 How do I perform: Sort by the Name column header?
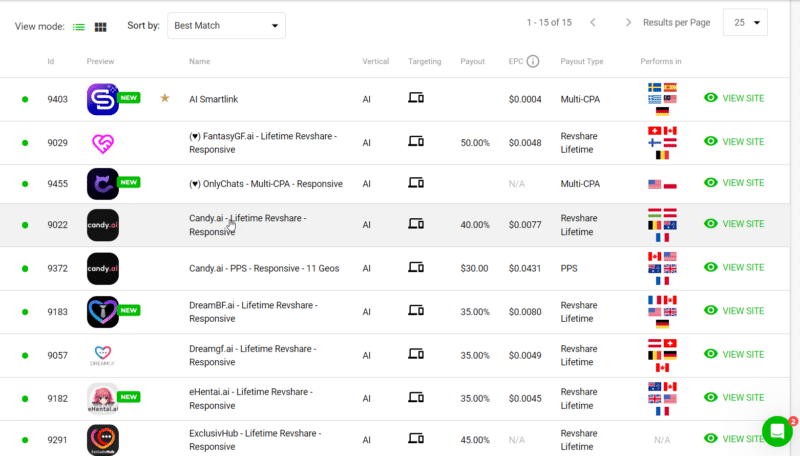click(x=200, y=62)
